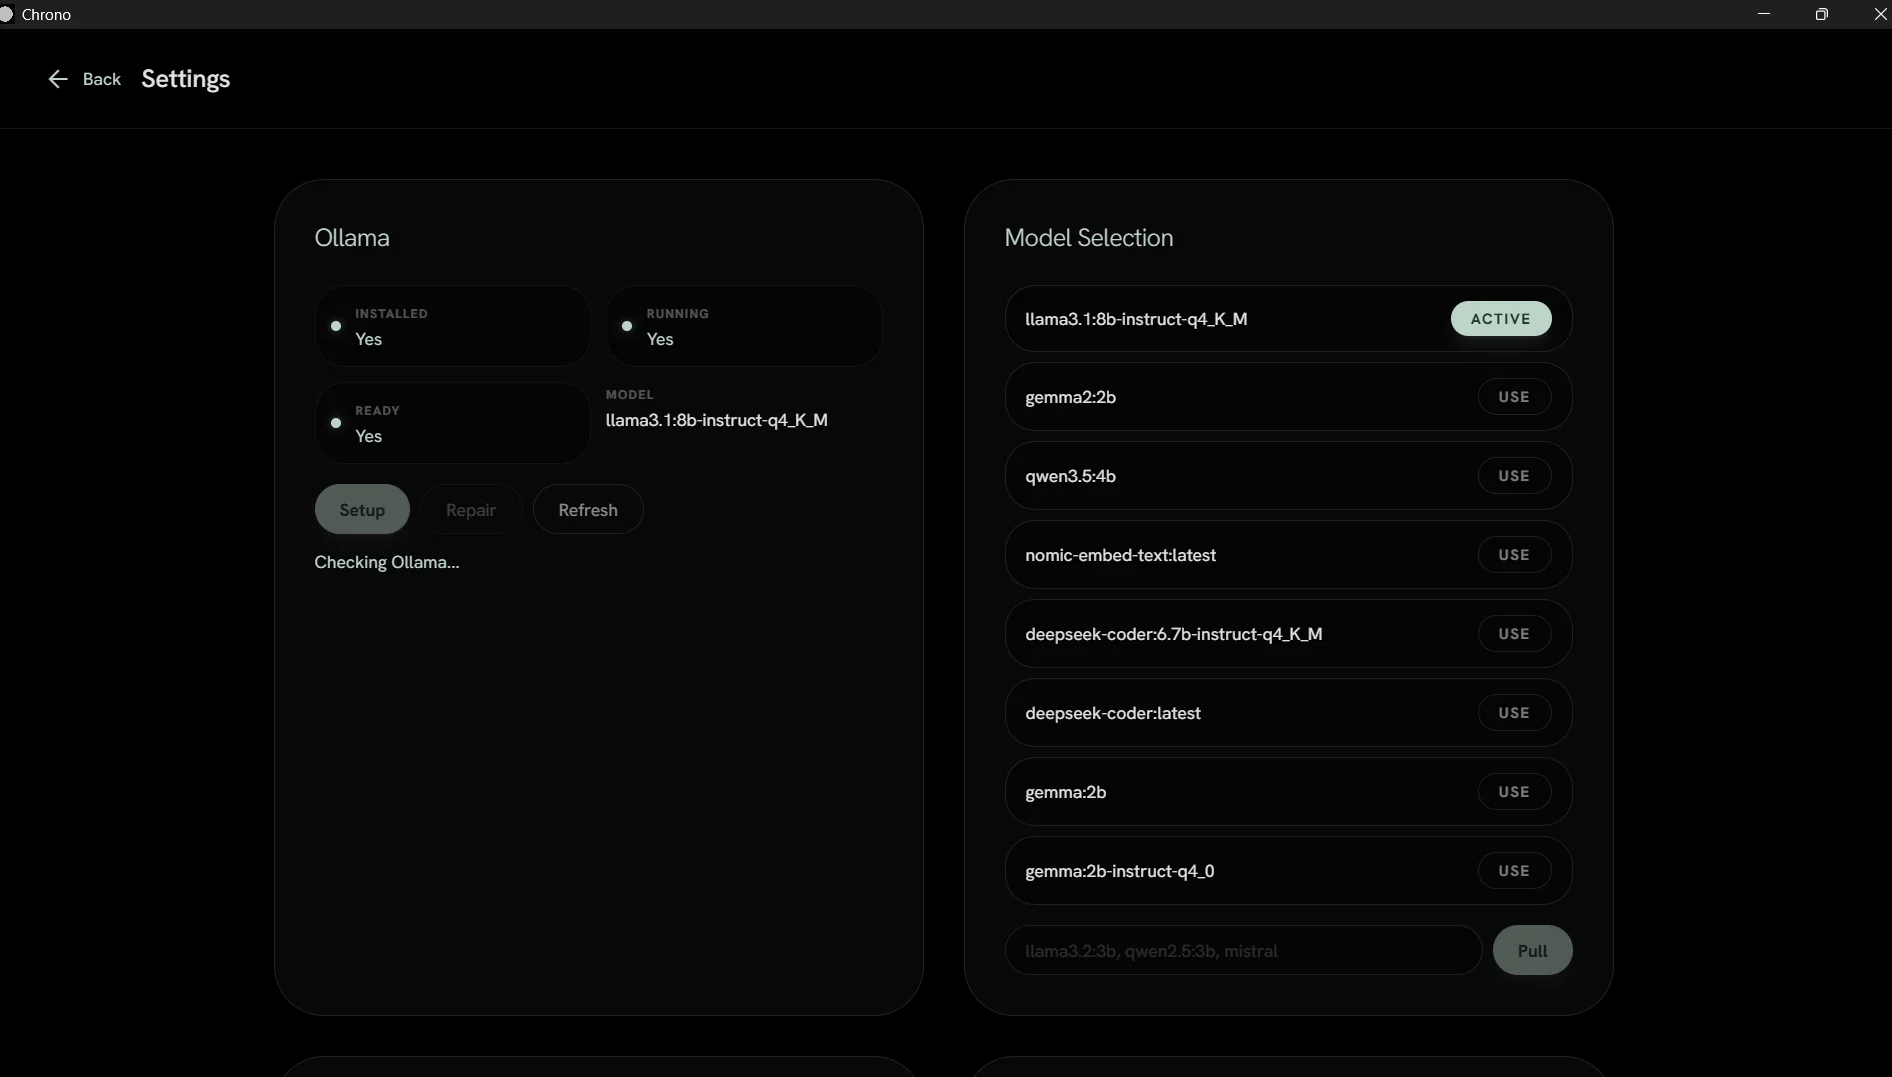1892x1077 pixels.
Task: Click the Back text label
Action: 101,79
